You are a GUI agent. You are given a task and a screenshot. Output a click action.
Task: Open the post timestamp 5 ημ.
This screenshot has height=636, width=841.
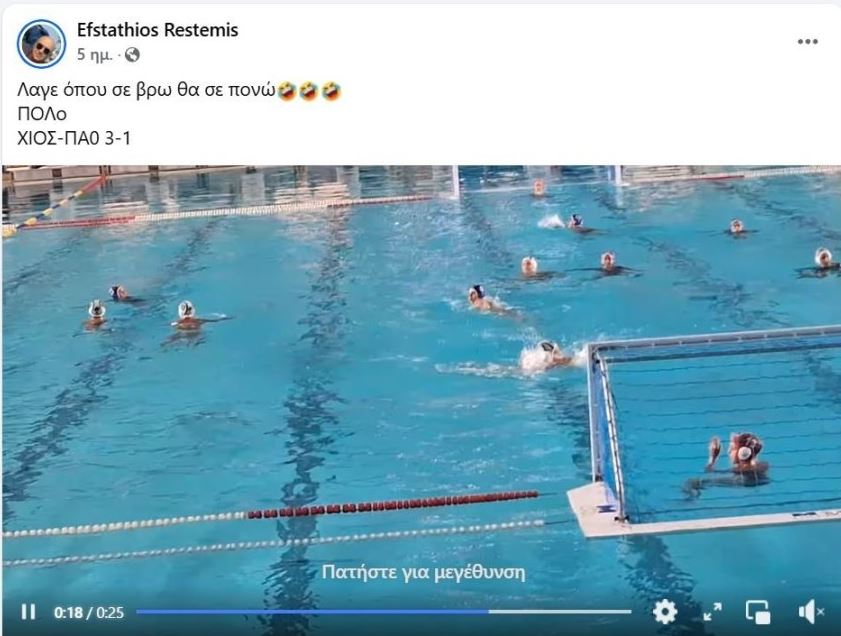(x=94, y=55)
